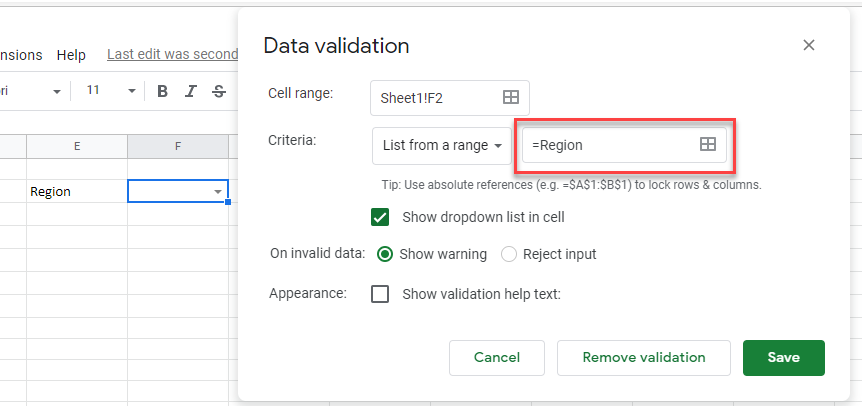Enable Show validation help text
This screenshot has width=862, height=406.
tap(380, 294)
